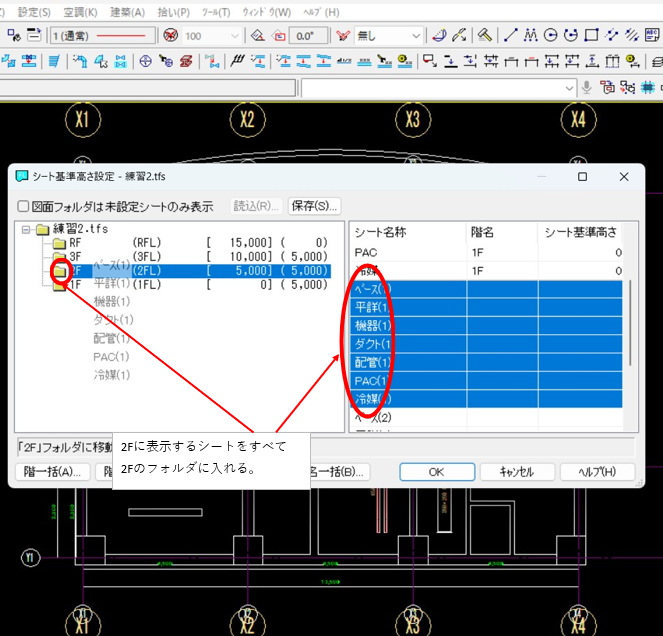663x636 pixels.
Task: Click the 0.0° angle input field
Action: click(308, 36)
